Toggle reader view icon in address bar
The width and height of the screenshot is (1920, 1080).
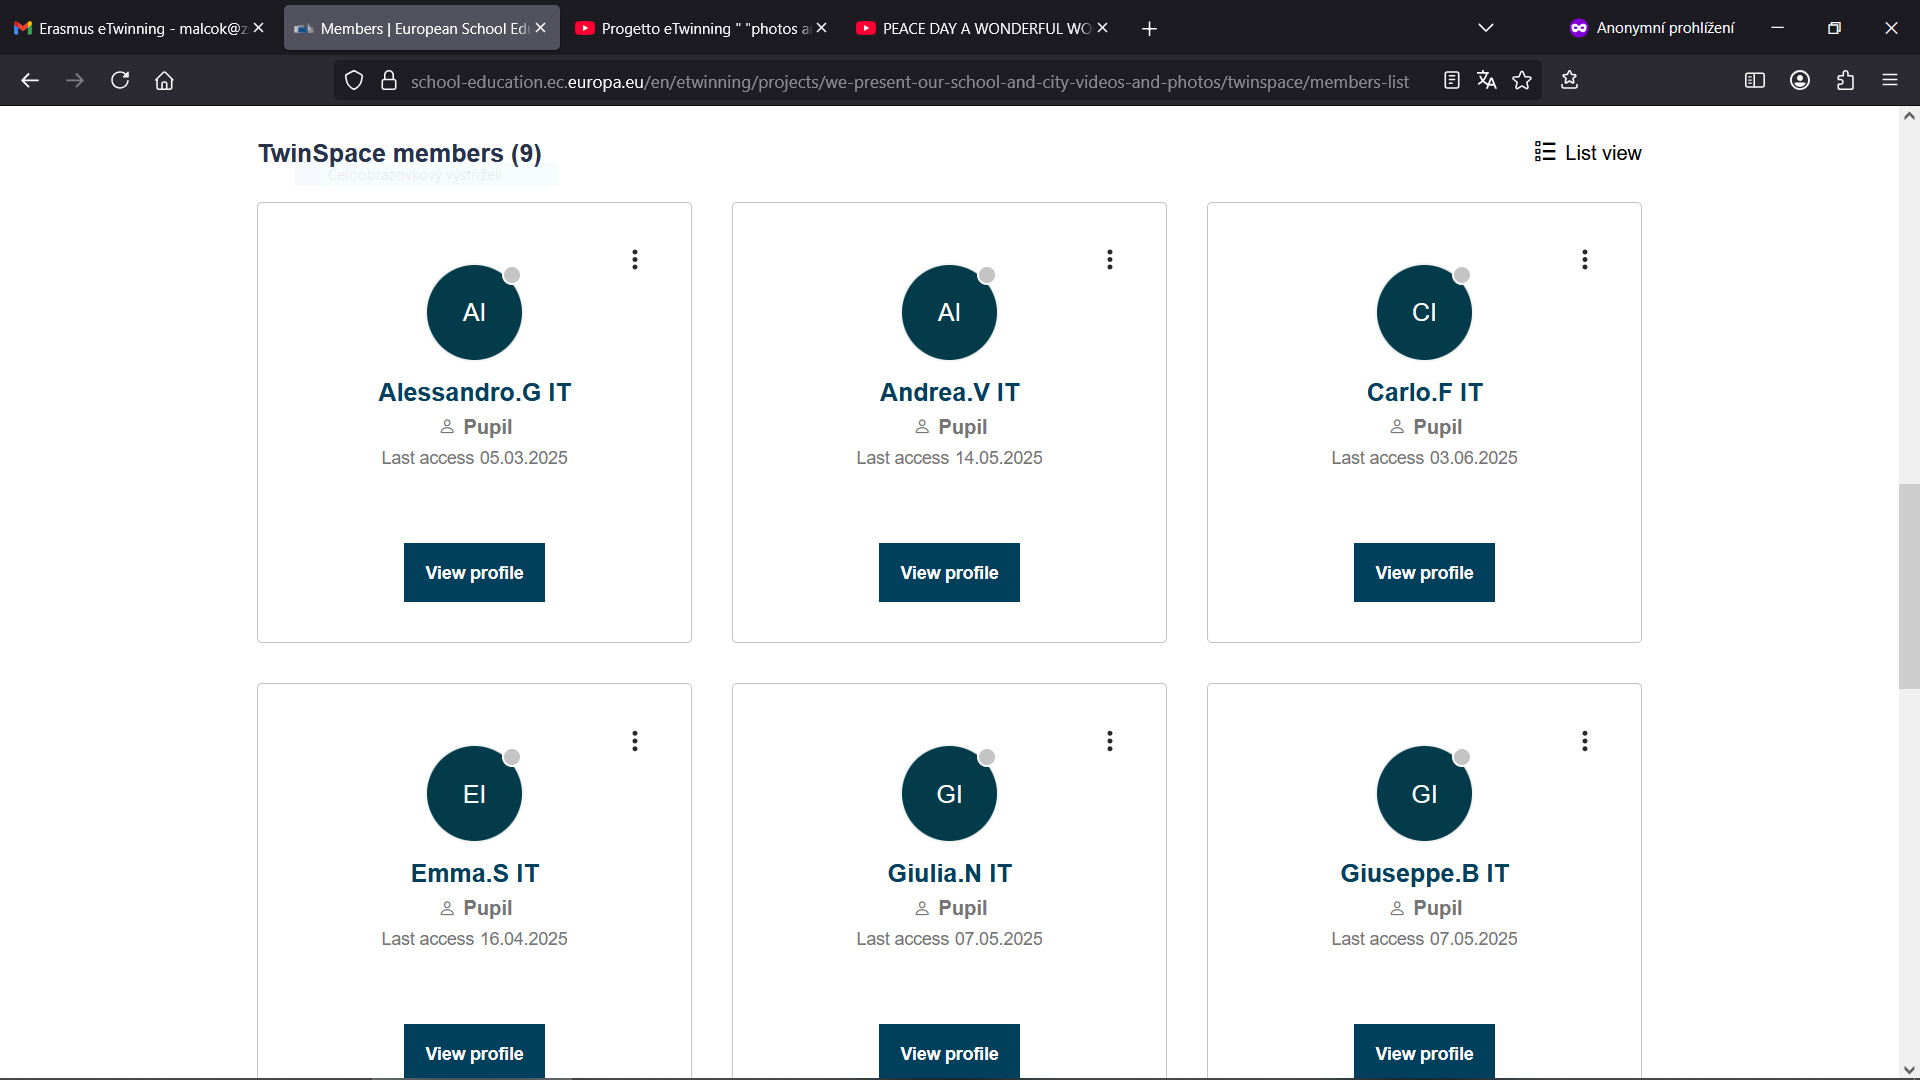point(1451,80)
